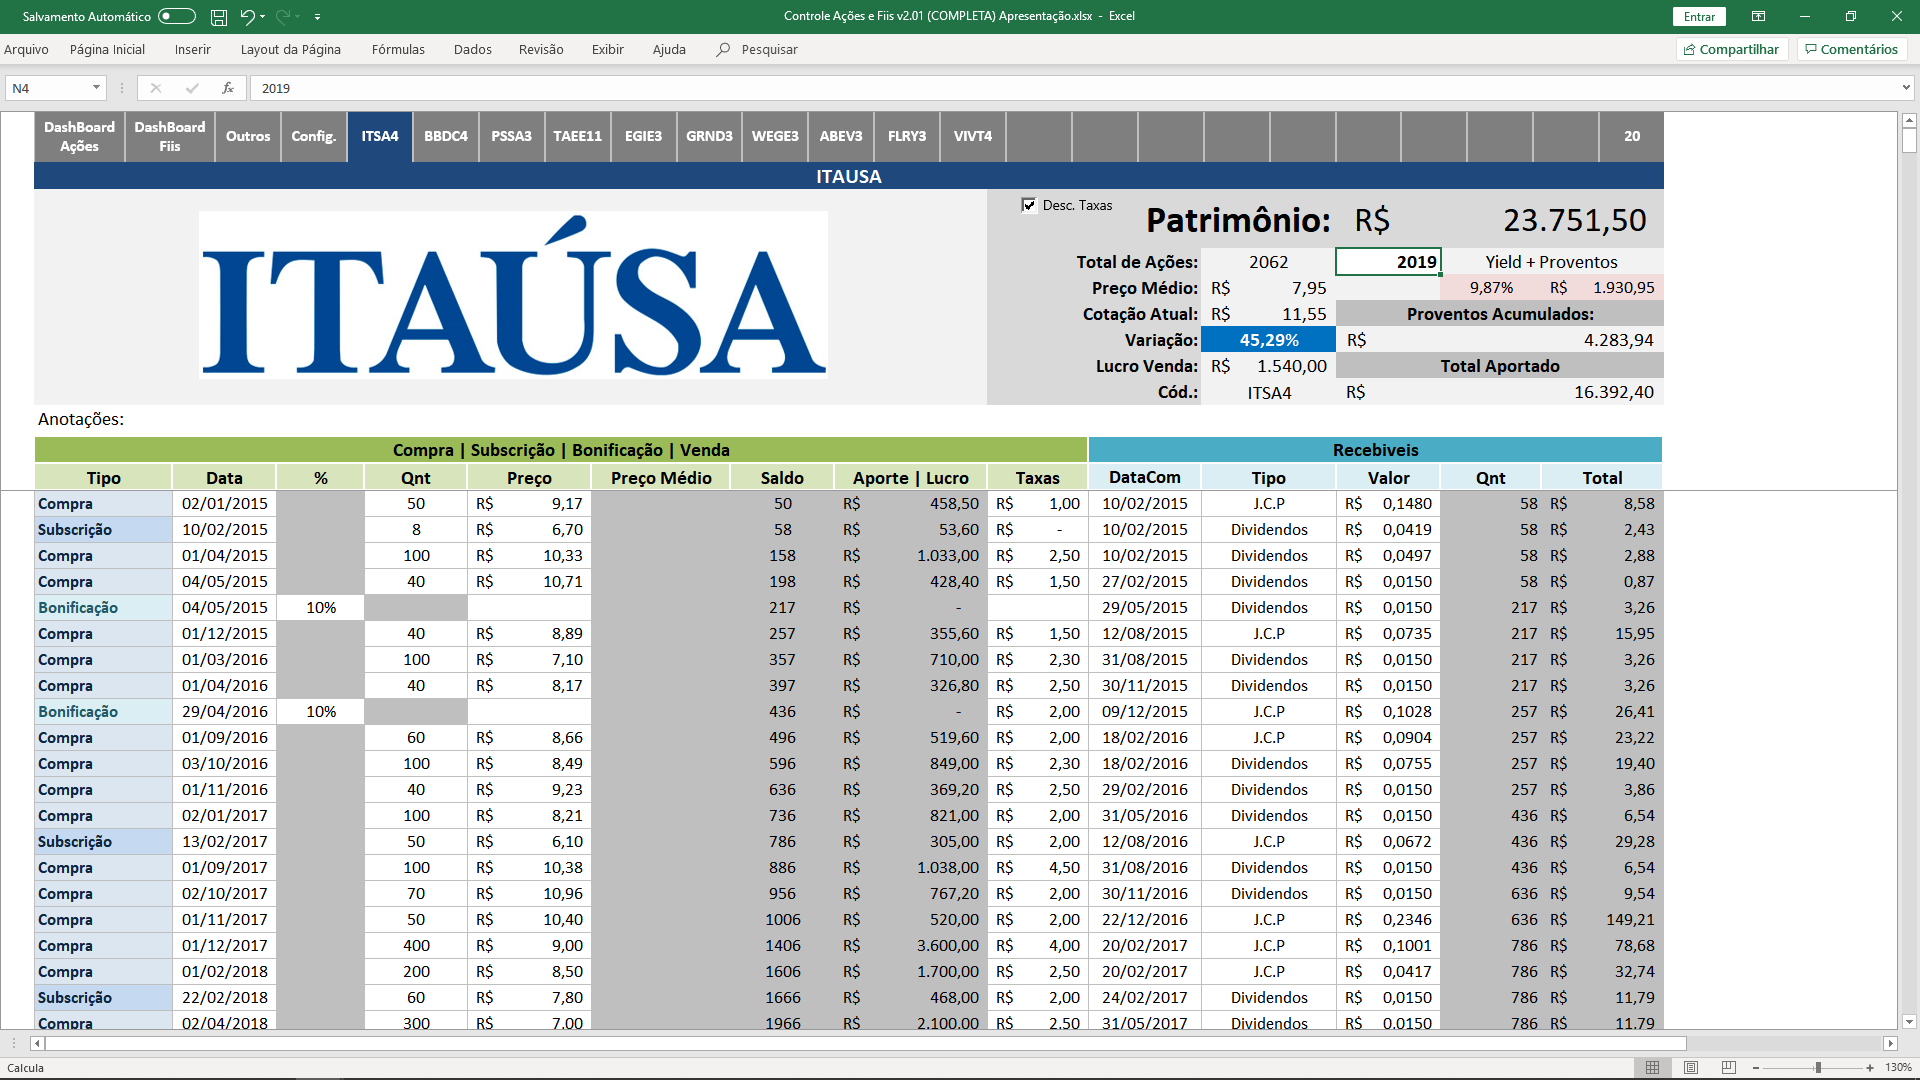This screenshot has height=1080, width=1920.
Task: Go to DashBoard Ações sheet button
Action: click(79, 136)
